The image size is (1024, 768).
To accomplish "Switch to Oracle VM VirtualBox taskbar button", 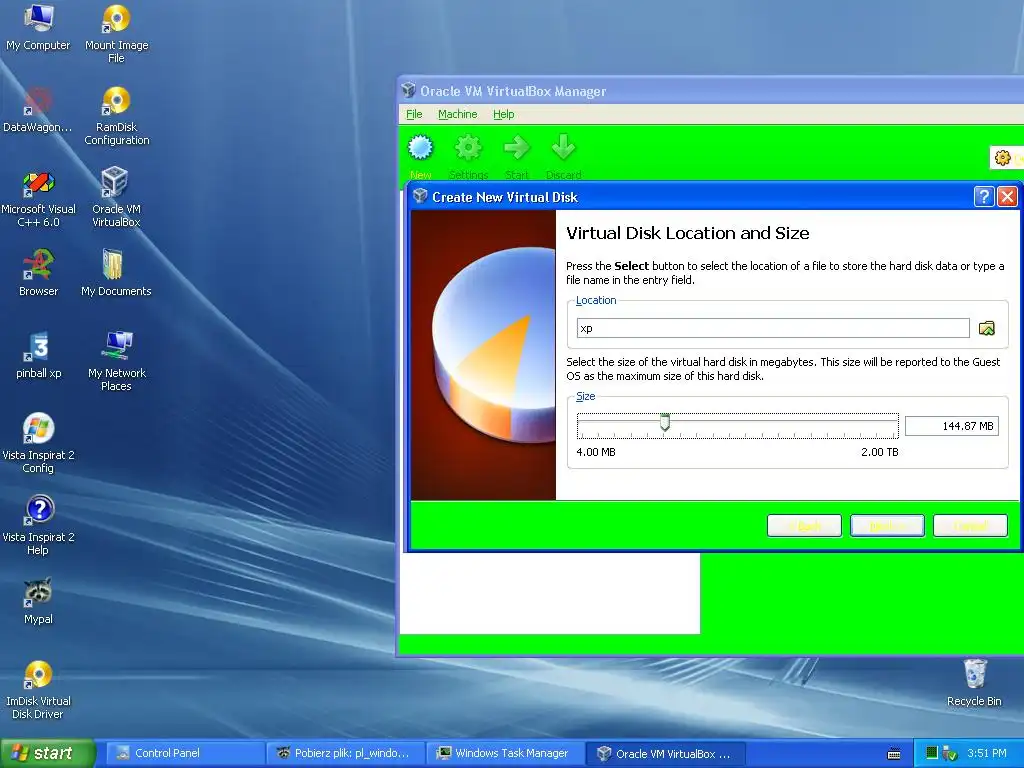I will click(x=665, y=753).
